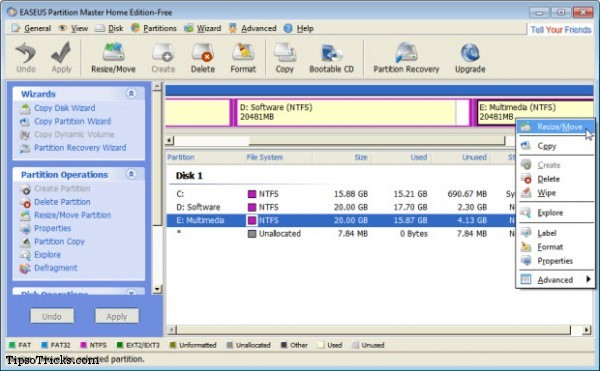This screenshot has height=371, width=600.
Task: Click partition list scroll right arrow
Action: click(x=587, y=329)
